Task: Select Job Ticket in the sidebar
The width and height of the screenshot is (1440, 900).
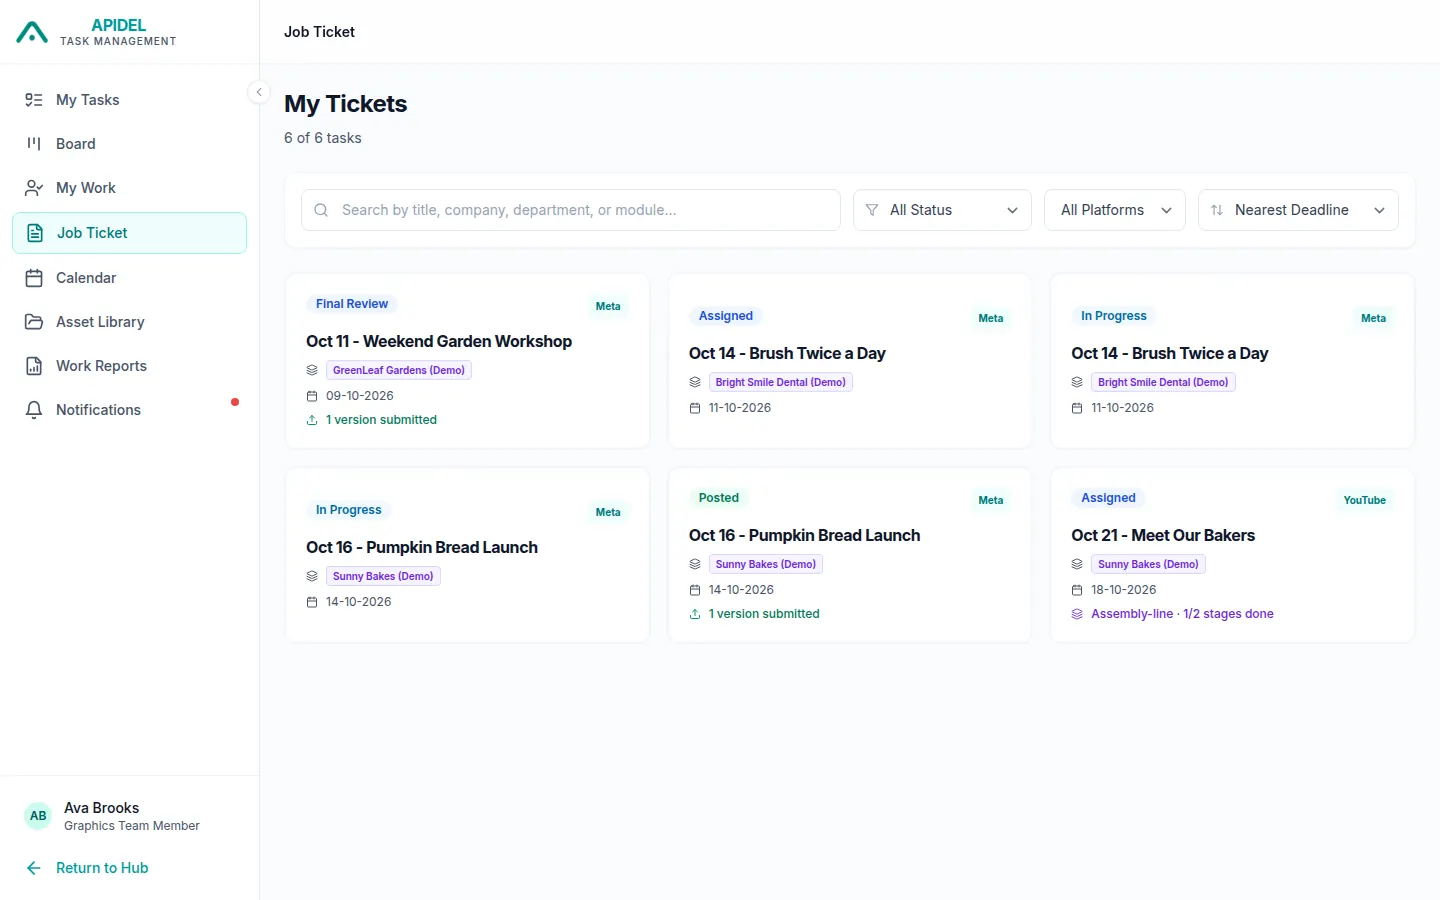Action: [130, 233]
